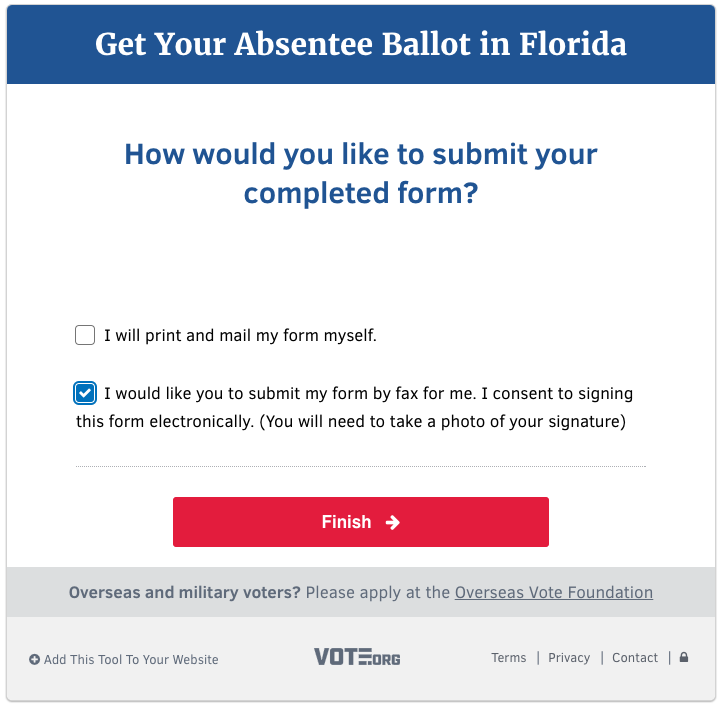
Task: Click the 'Please apply at the' banner text
Action: pyautogui.click(x=378, y=592)
